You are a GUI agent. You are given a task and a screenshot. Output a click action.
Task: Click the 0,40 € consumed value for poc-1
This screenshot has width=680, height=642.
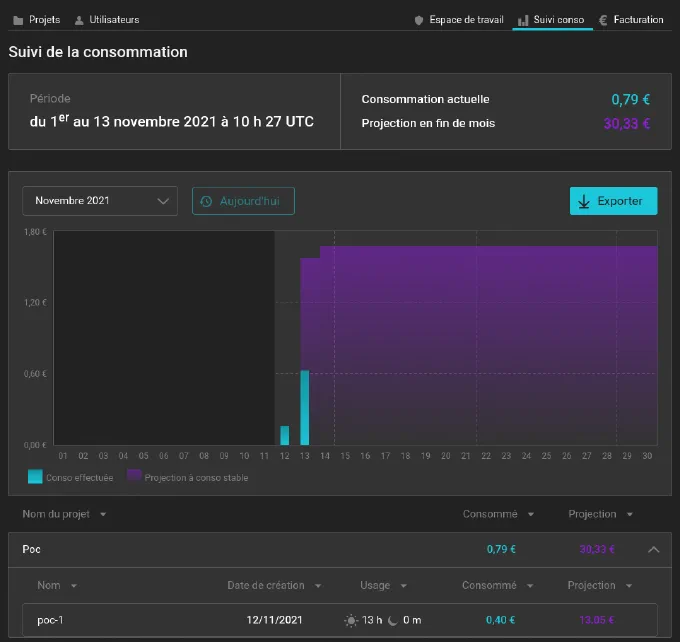pyautogui.click(x=500, y=620)
